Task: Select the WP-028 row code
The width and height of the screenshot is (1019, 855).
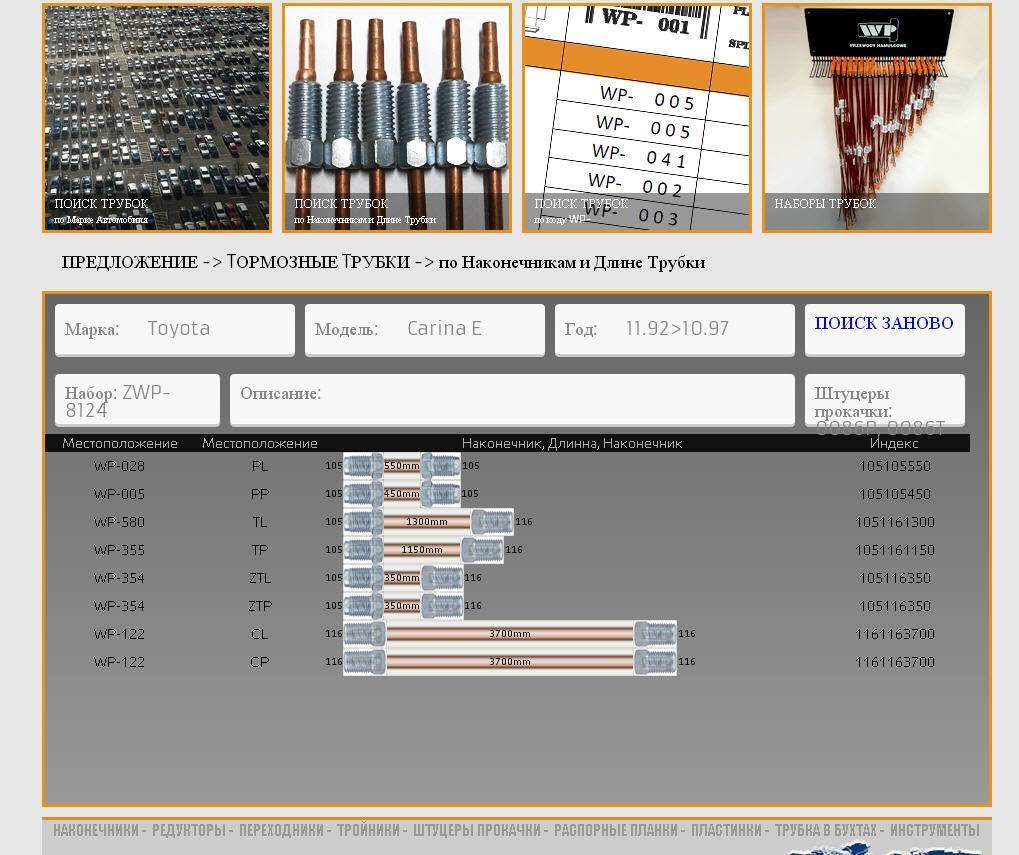Action: [x=119, y=466]
